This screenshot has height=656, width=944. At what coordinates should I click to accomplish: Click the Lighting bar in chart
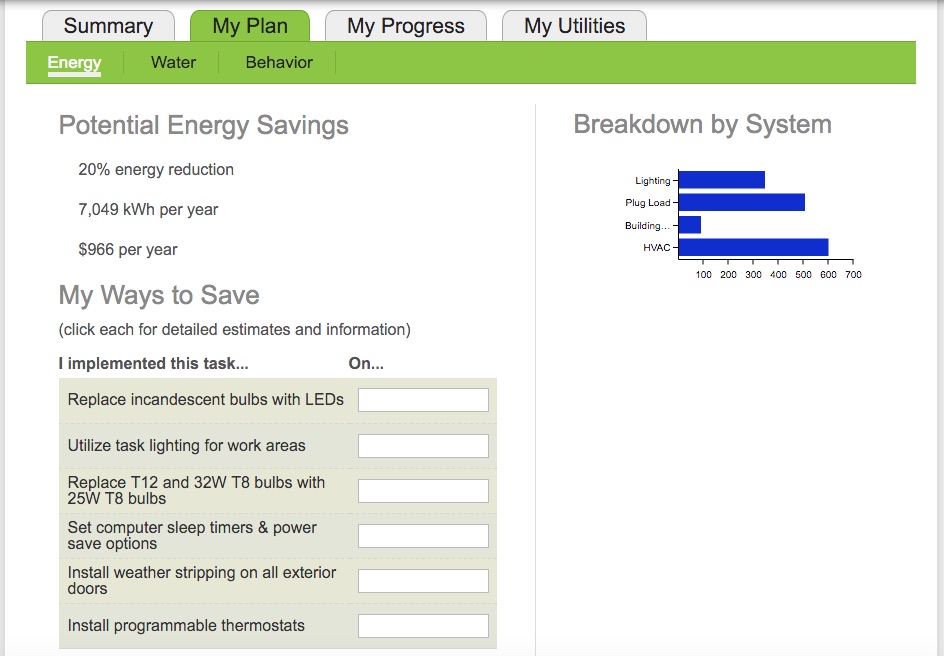coord(722,180)
